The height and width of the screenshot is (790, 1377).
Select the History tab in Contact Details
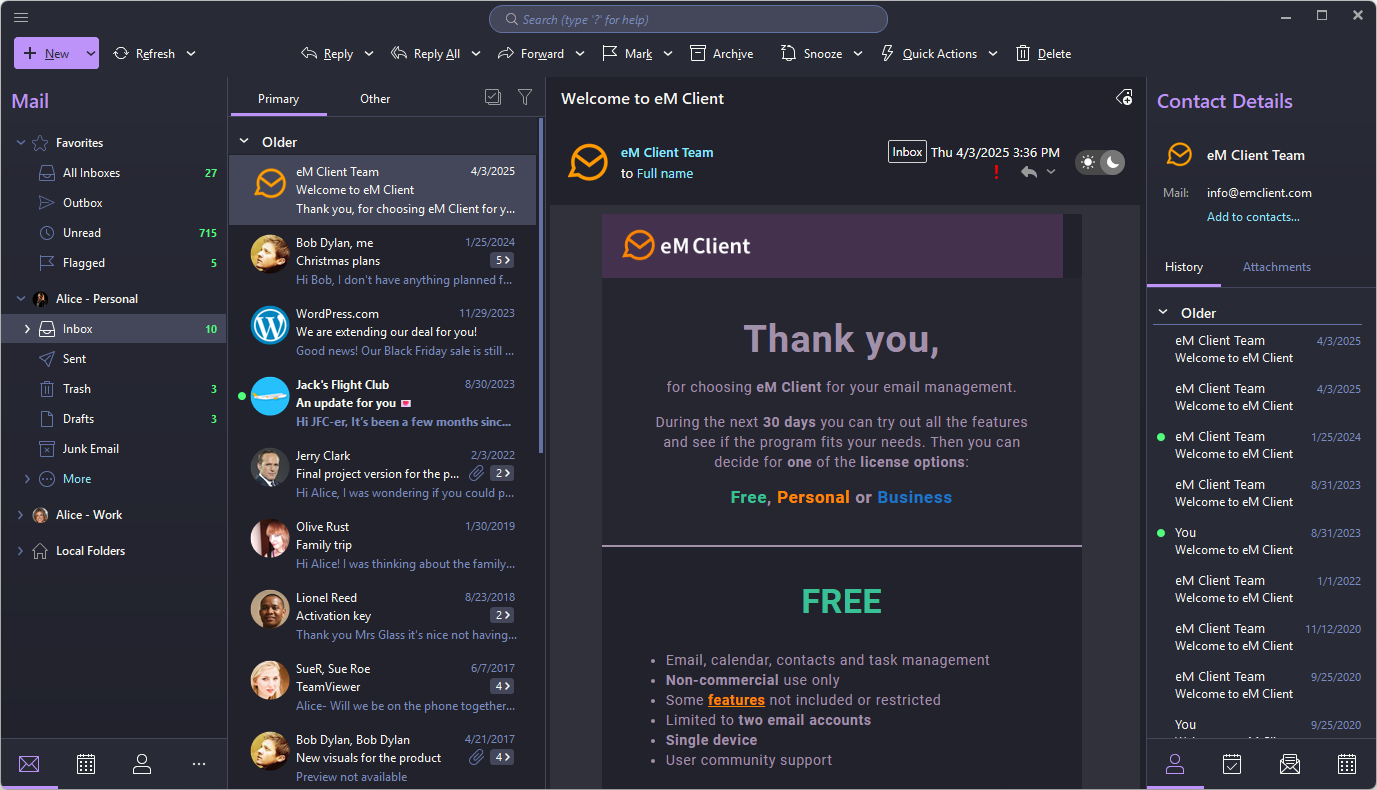pyautogui.click(x=1184, y=267)
